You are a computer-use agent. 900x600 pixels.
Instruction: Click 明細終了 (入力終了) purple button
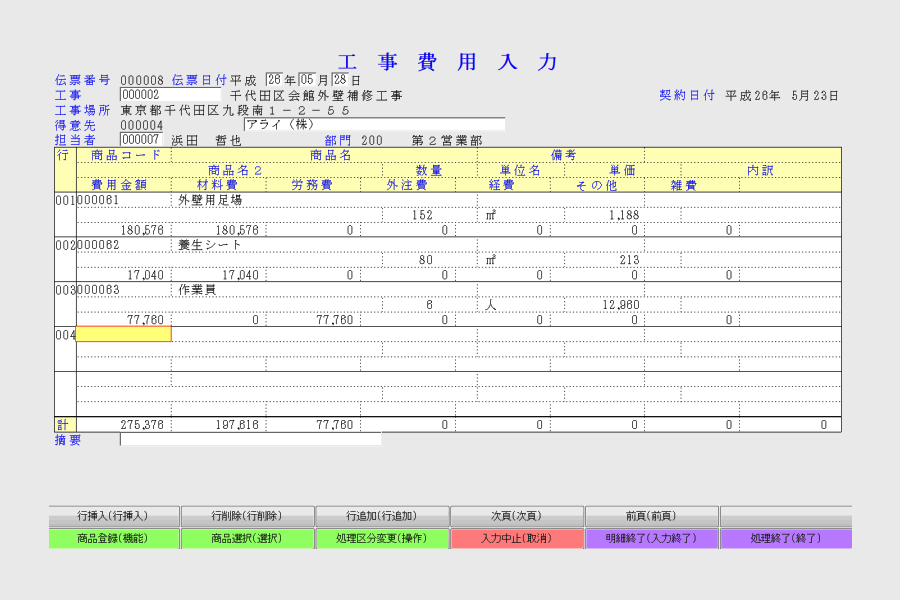[x=651, y=538]
